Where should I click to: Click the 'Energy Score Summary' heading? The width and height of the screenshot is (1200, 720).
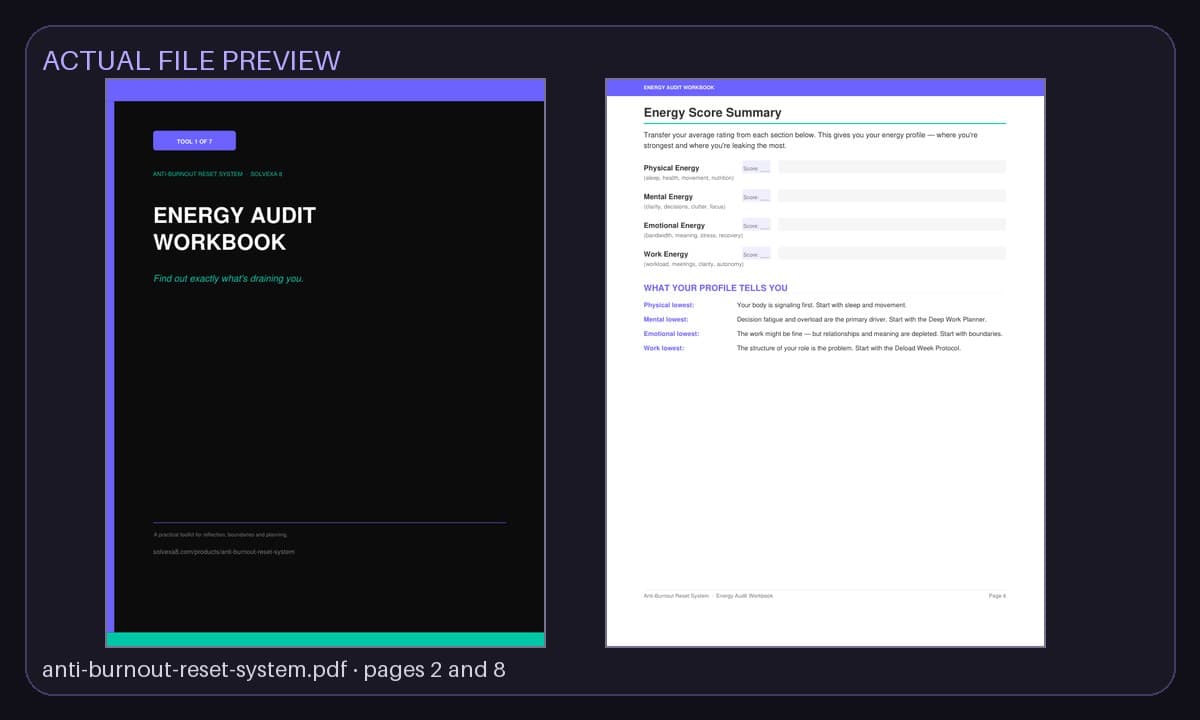pyautogui.click(x=712, y=113)
